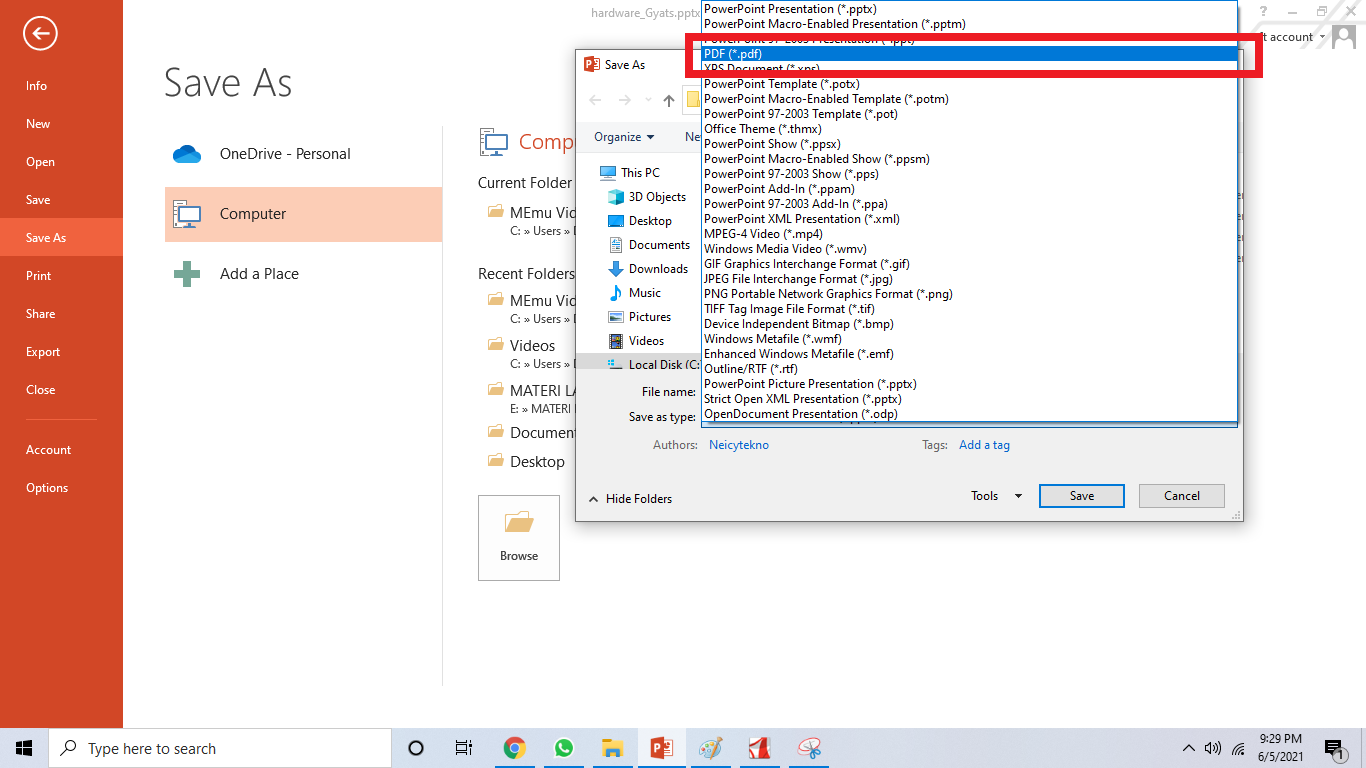
Task: Open the Videos recent folder
Action: coord(530,354)
